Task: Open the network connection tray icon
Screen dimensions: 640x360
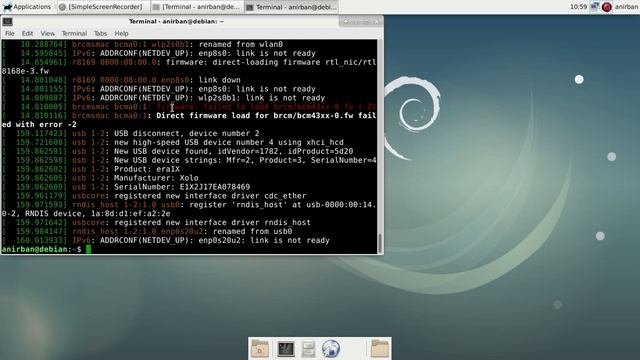Action: (594, 7)
